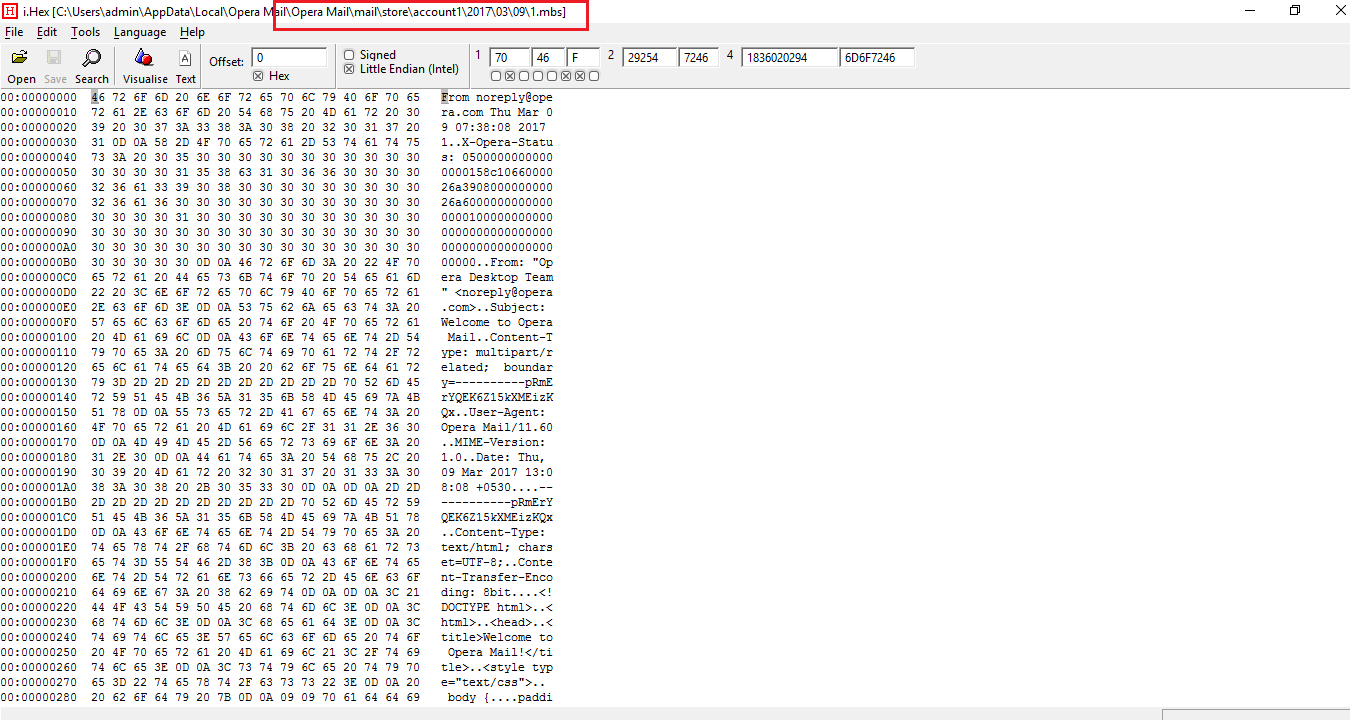Click offset label 00:00000100
This screenshot has height=720, width=1350.
pyautogui.click(x=38, y=337)
